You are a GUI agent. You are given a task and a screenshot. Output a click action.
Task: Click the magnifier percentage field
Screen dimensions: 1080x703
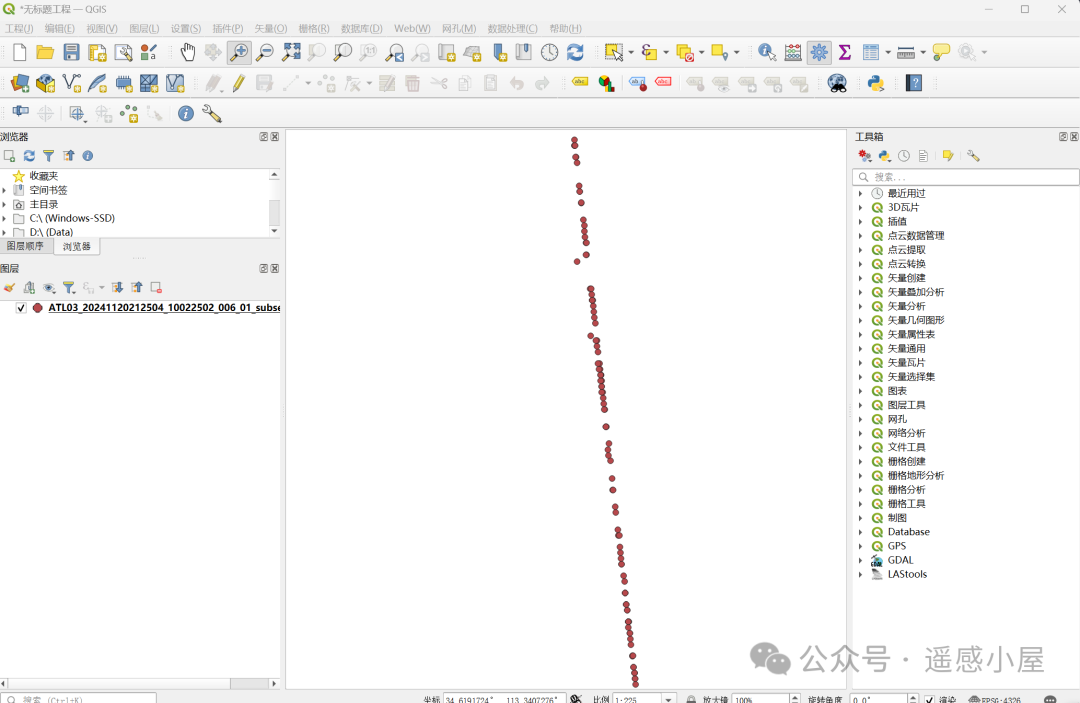pyautogui.click(x=759, y=699)
